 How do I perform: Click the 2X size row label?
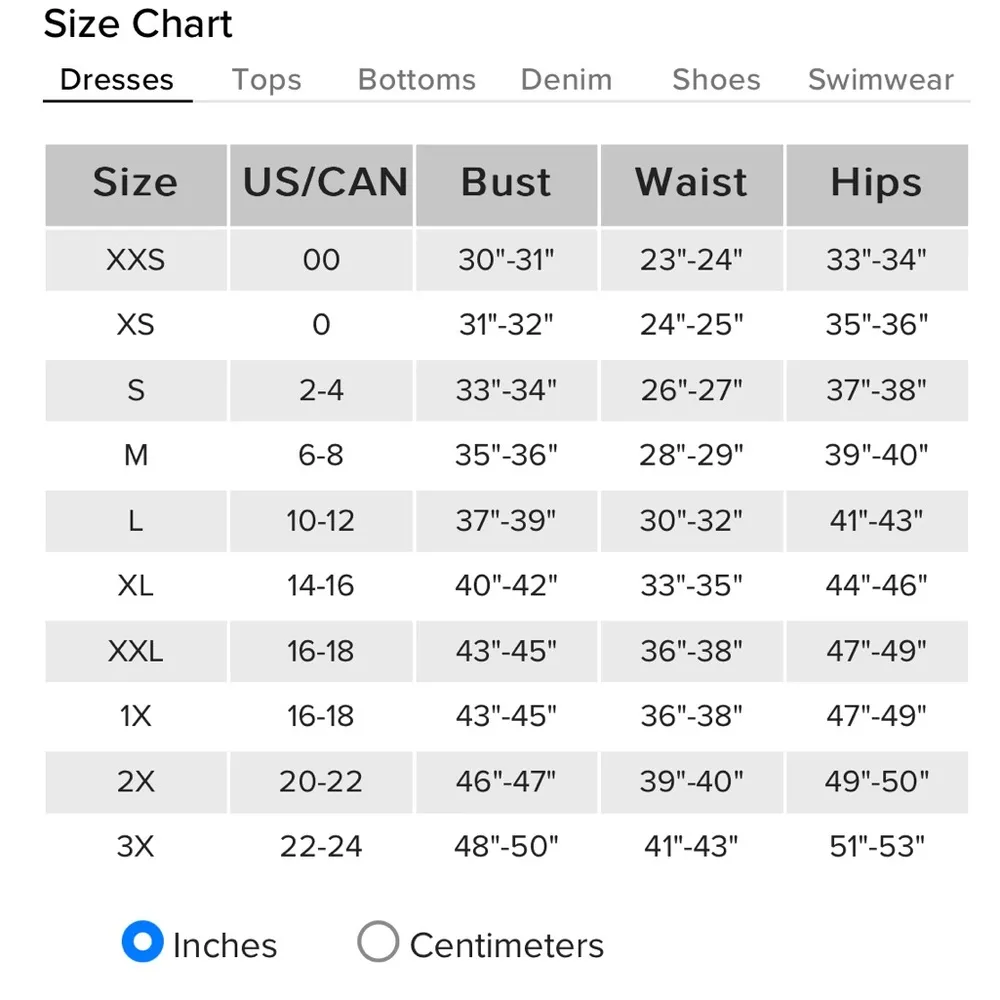(x=135, y=782)
